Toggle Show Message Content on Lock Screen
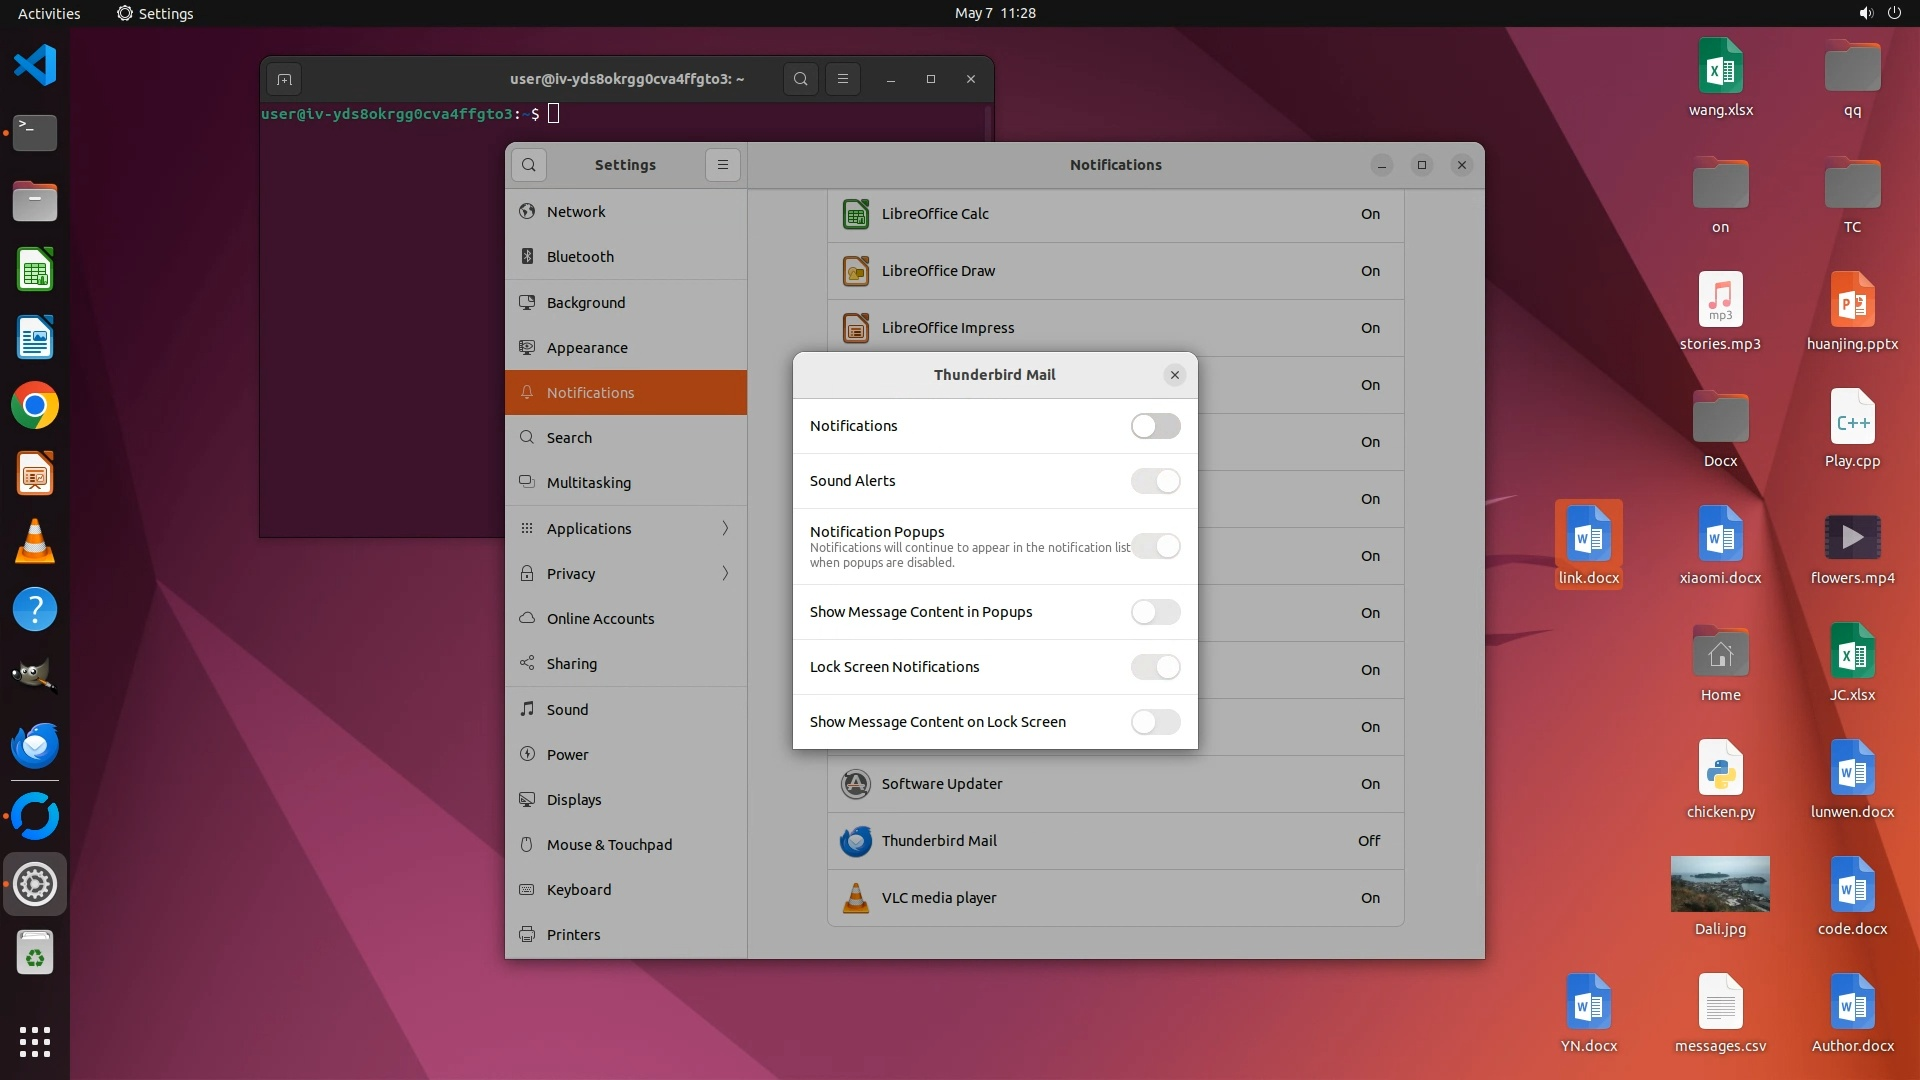The image size is (1920, 1080). point(1155,722)
